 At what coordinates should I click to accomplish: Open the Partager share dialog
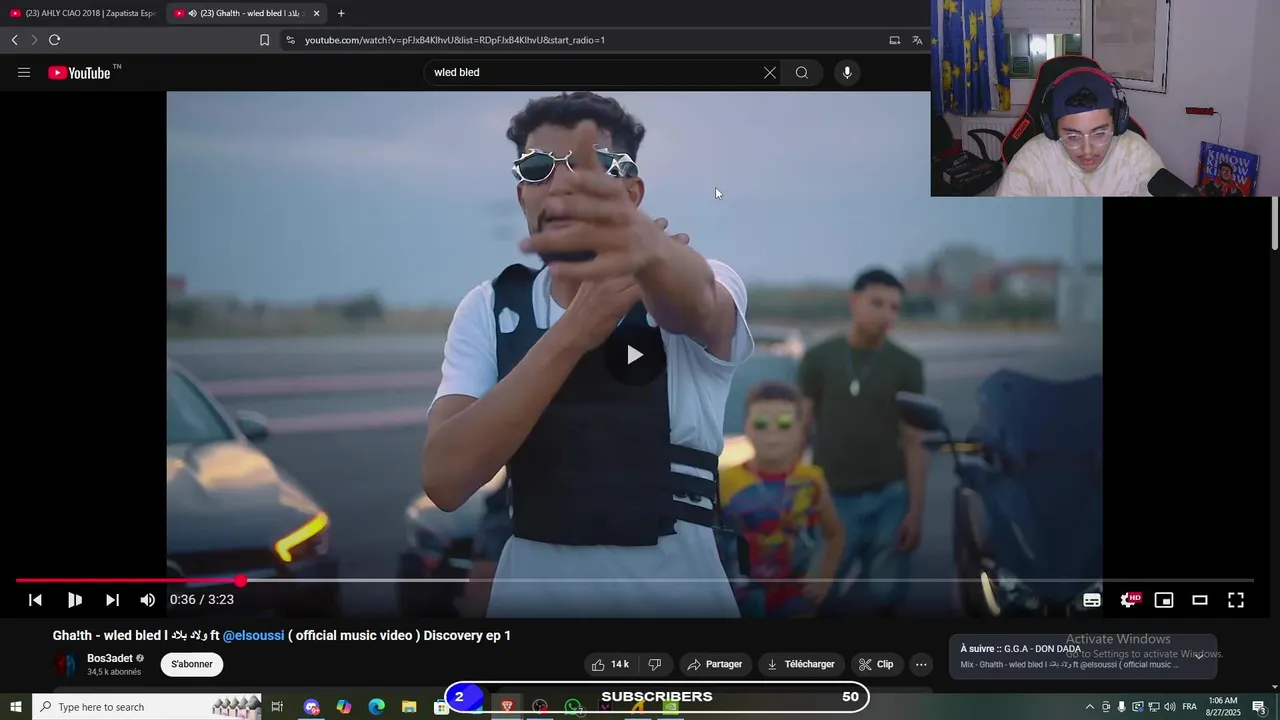point(715,664)
